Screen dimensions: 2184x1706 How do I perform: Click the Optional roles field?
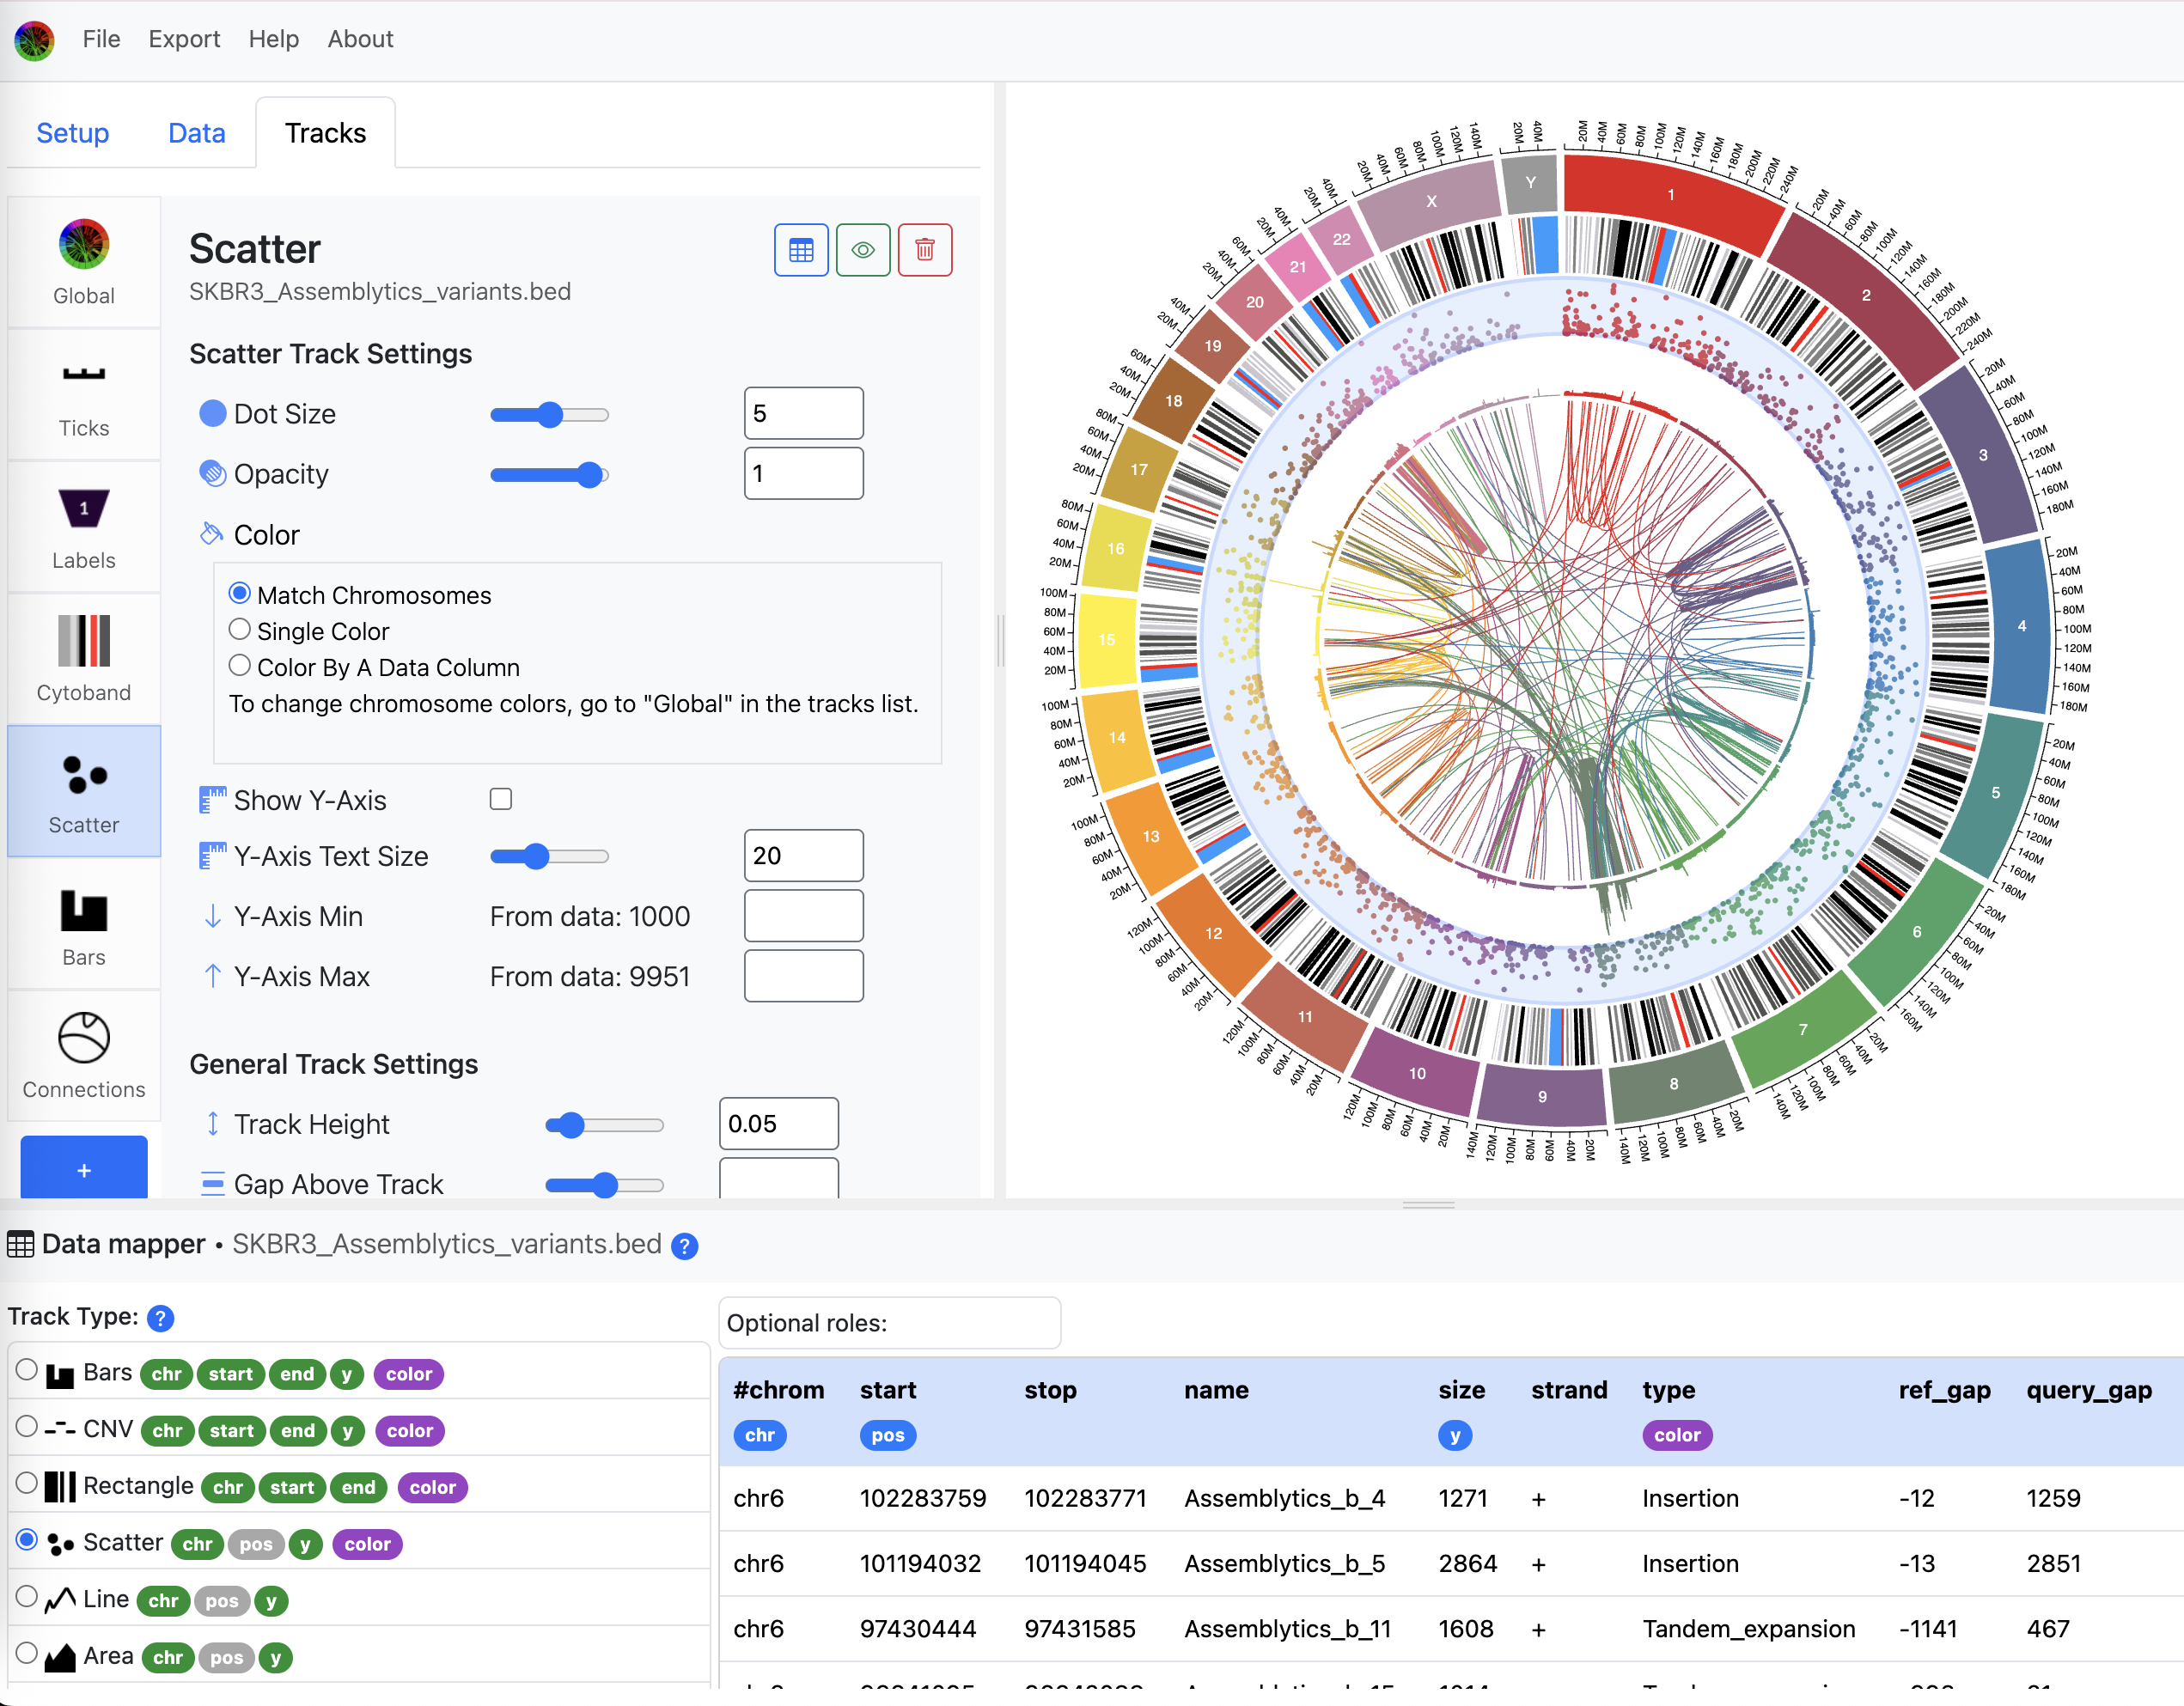pos(889,1323)
